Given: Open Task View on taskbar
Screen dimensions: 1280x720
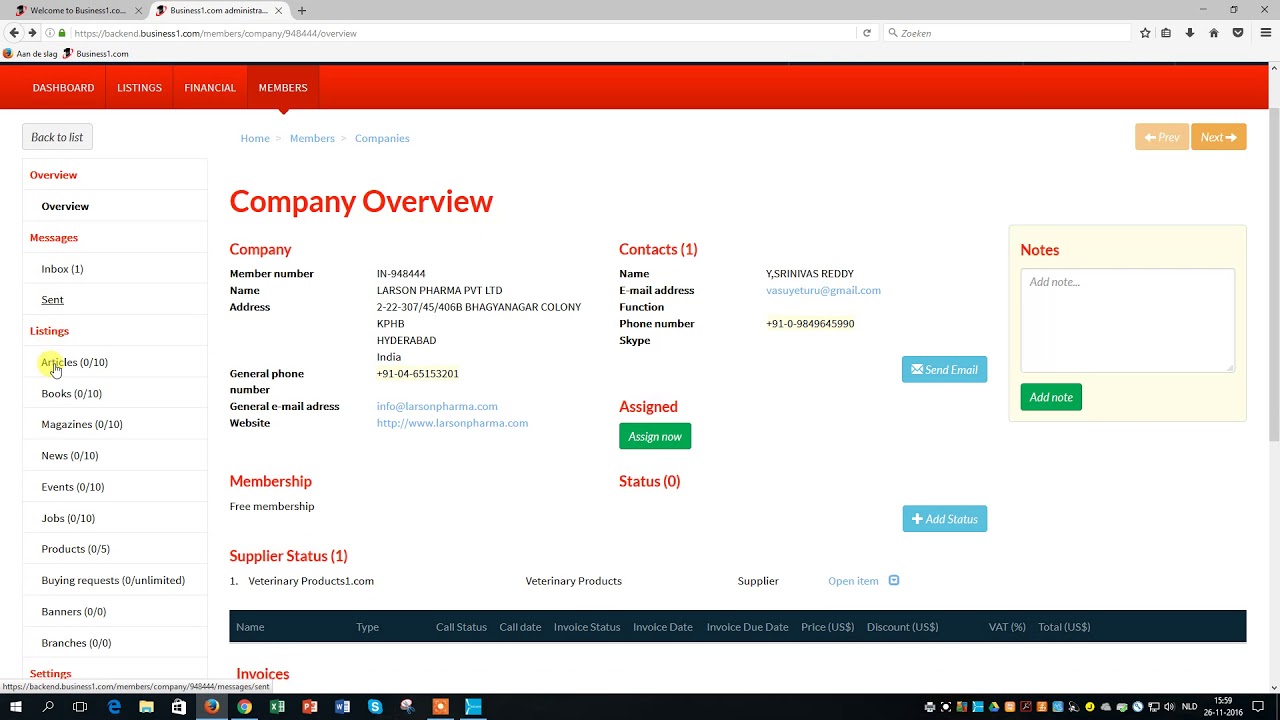Looking at the screenshot, I should pos(80,707).
